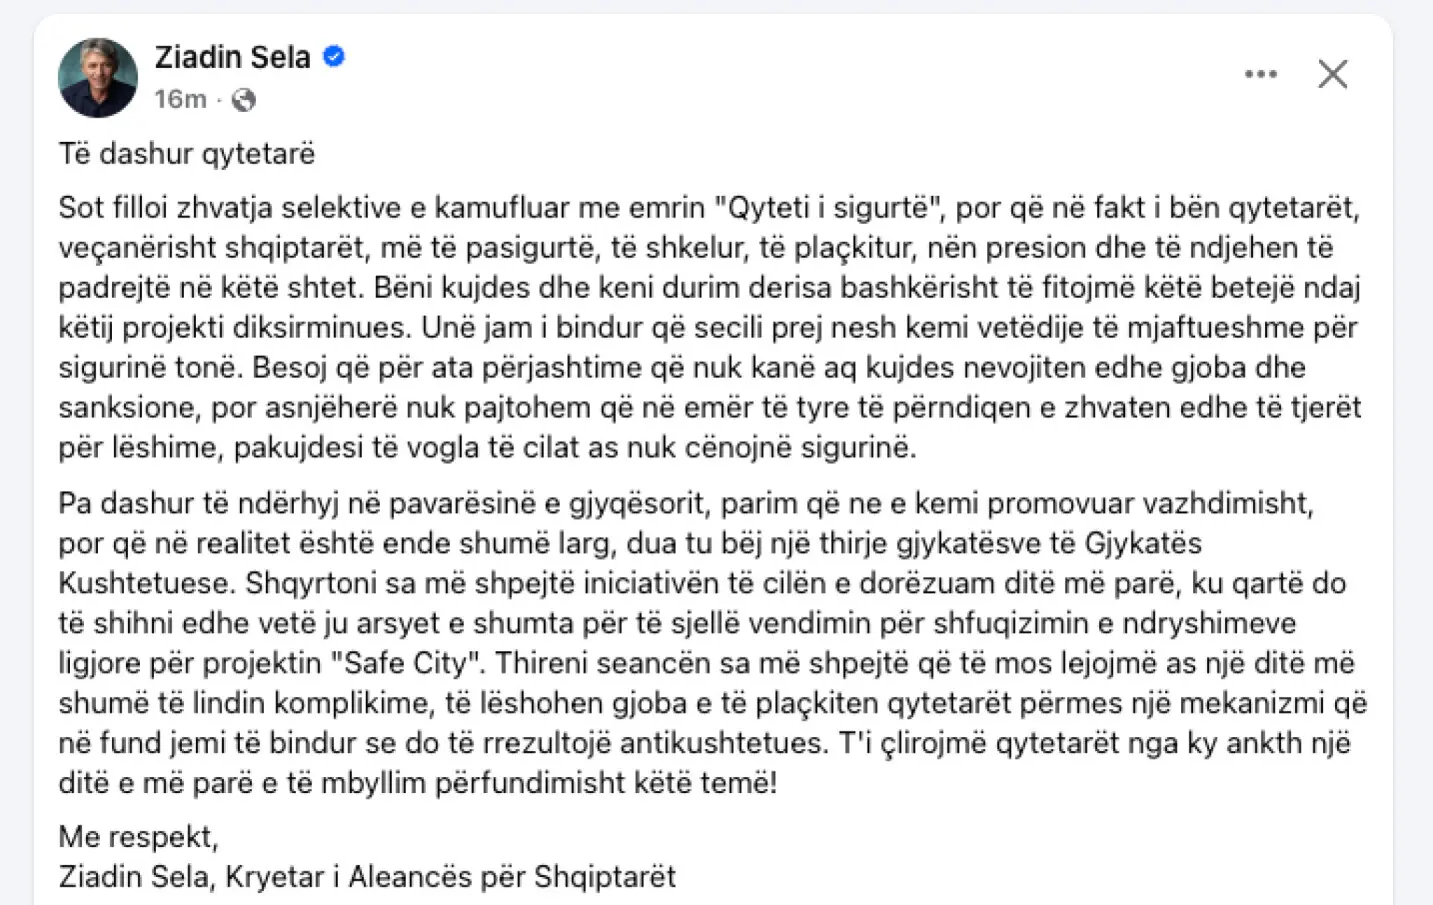Click the Ziadin Sela name in post header
This screenshot has width=1433, height=905.
(232, 57)
